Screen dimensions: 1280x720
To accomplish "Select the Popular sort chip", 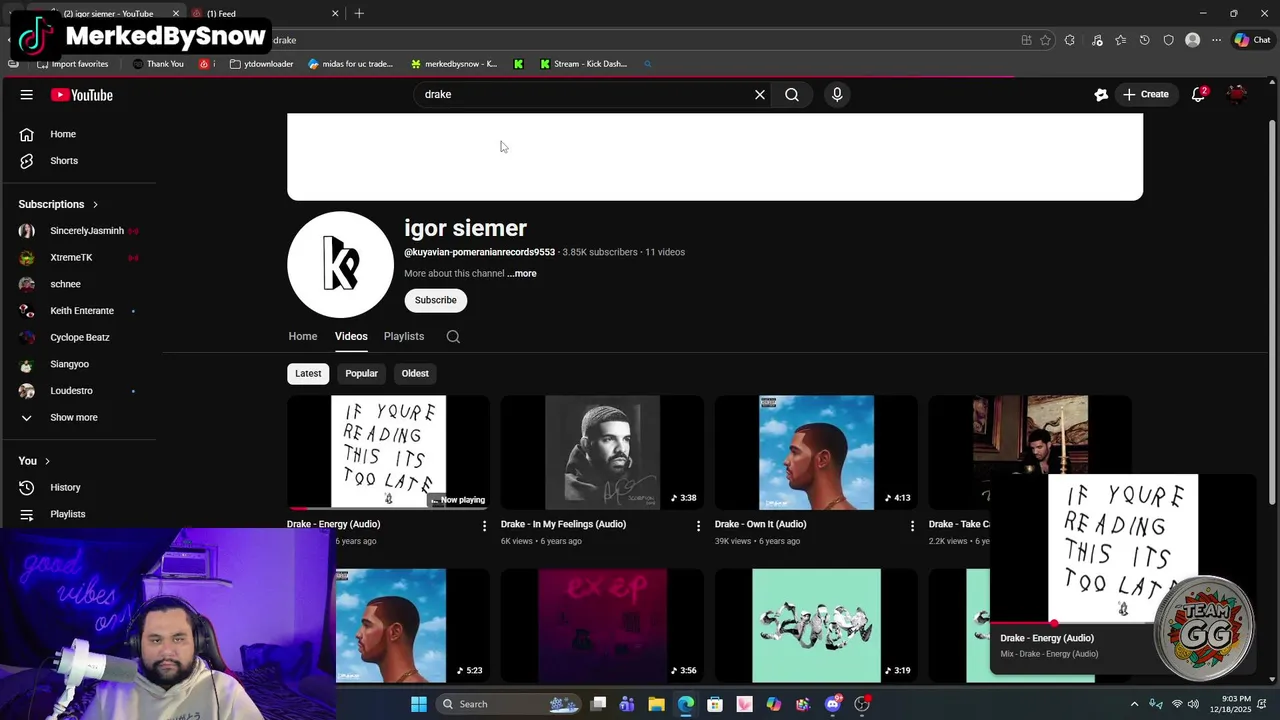I will coord(361,374).
